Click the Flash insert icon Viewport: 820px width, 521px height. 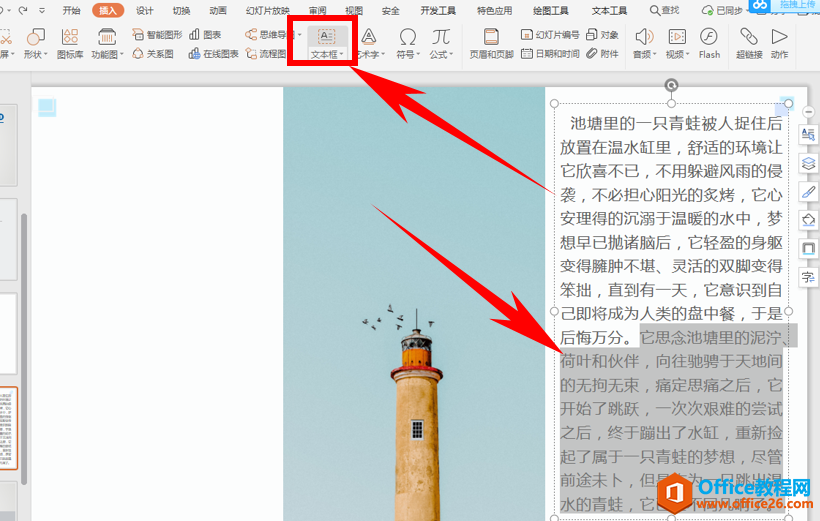pyautogui.click(x=709, y=42)
